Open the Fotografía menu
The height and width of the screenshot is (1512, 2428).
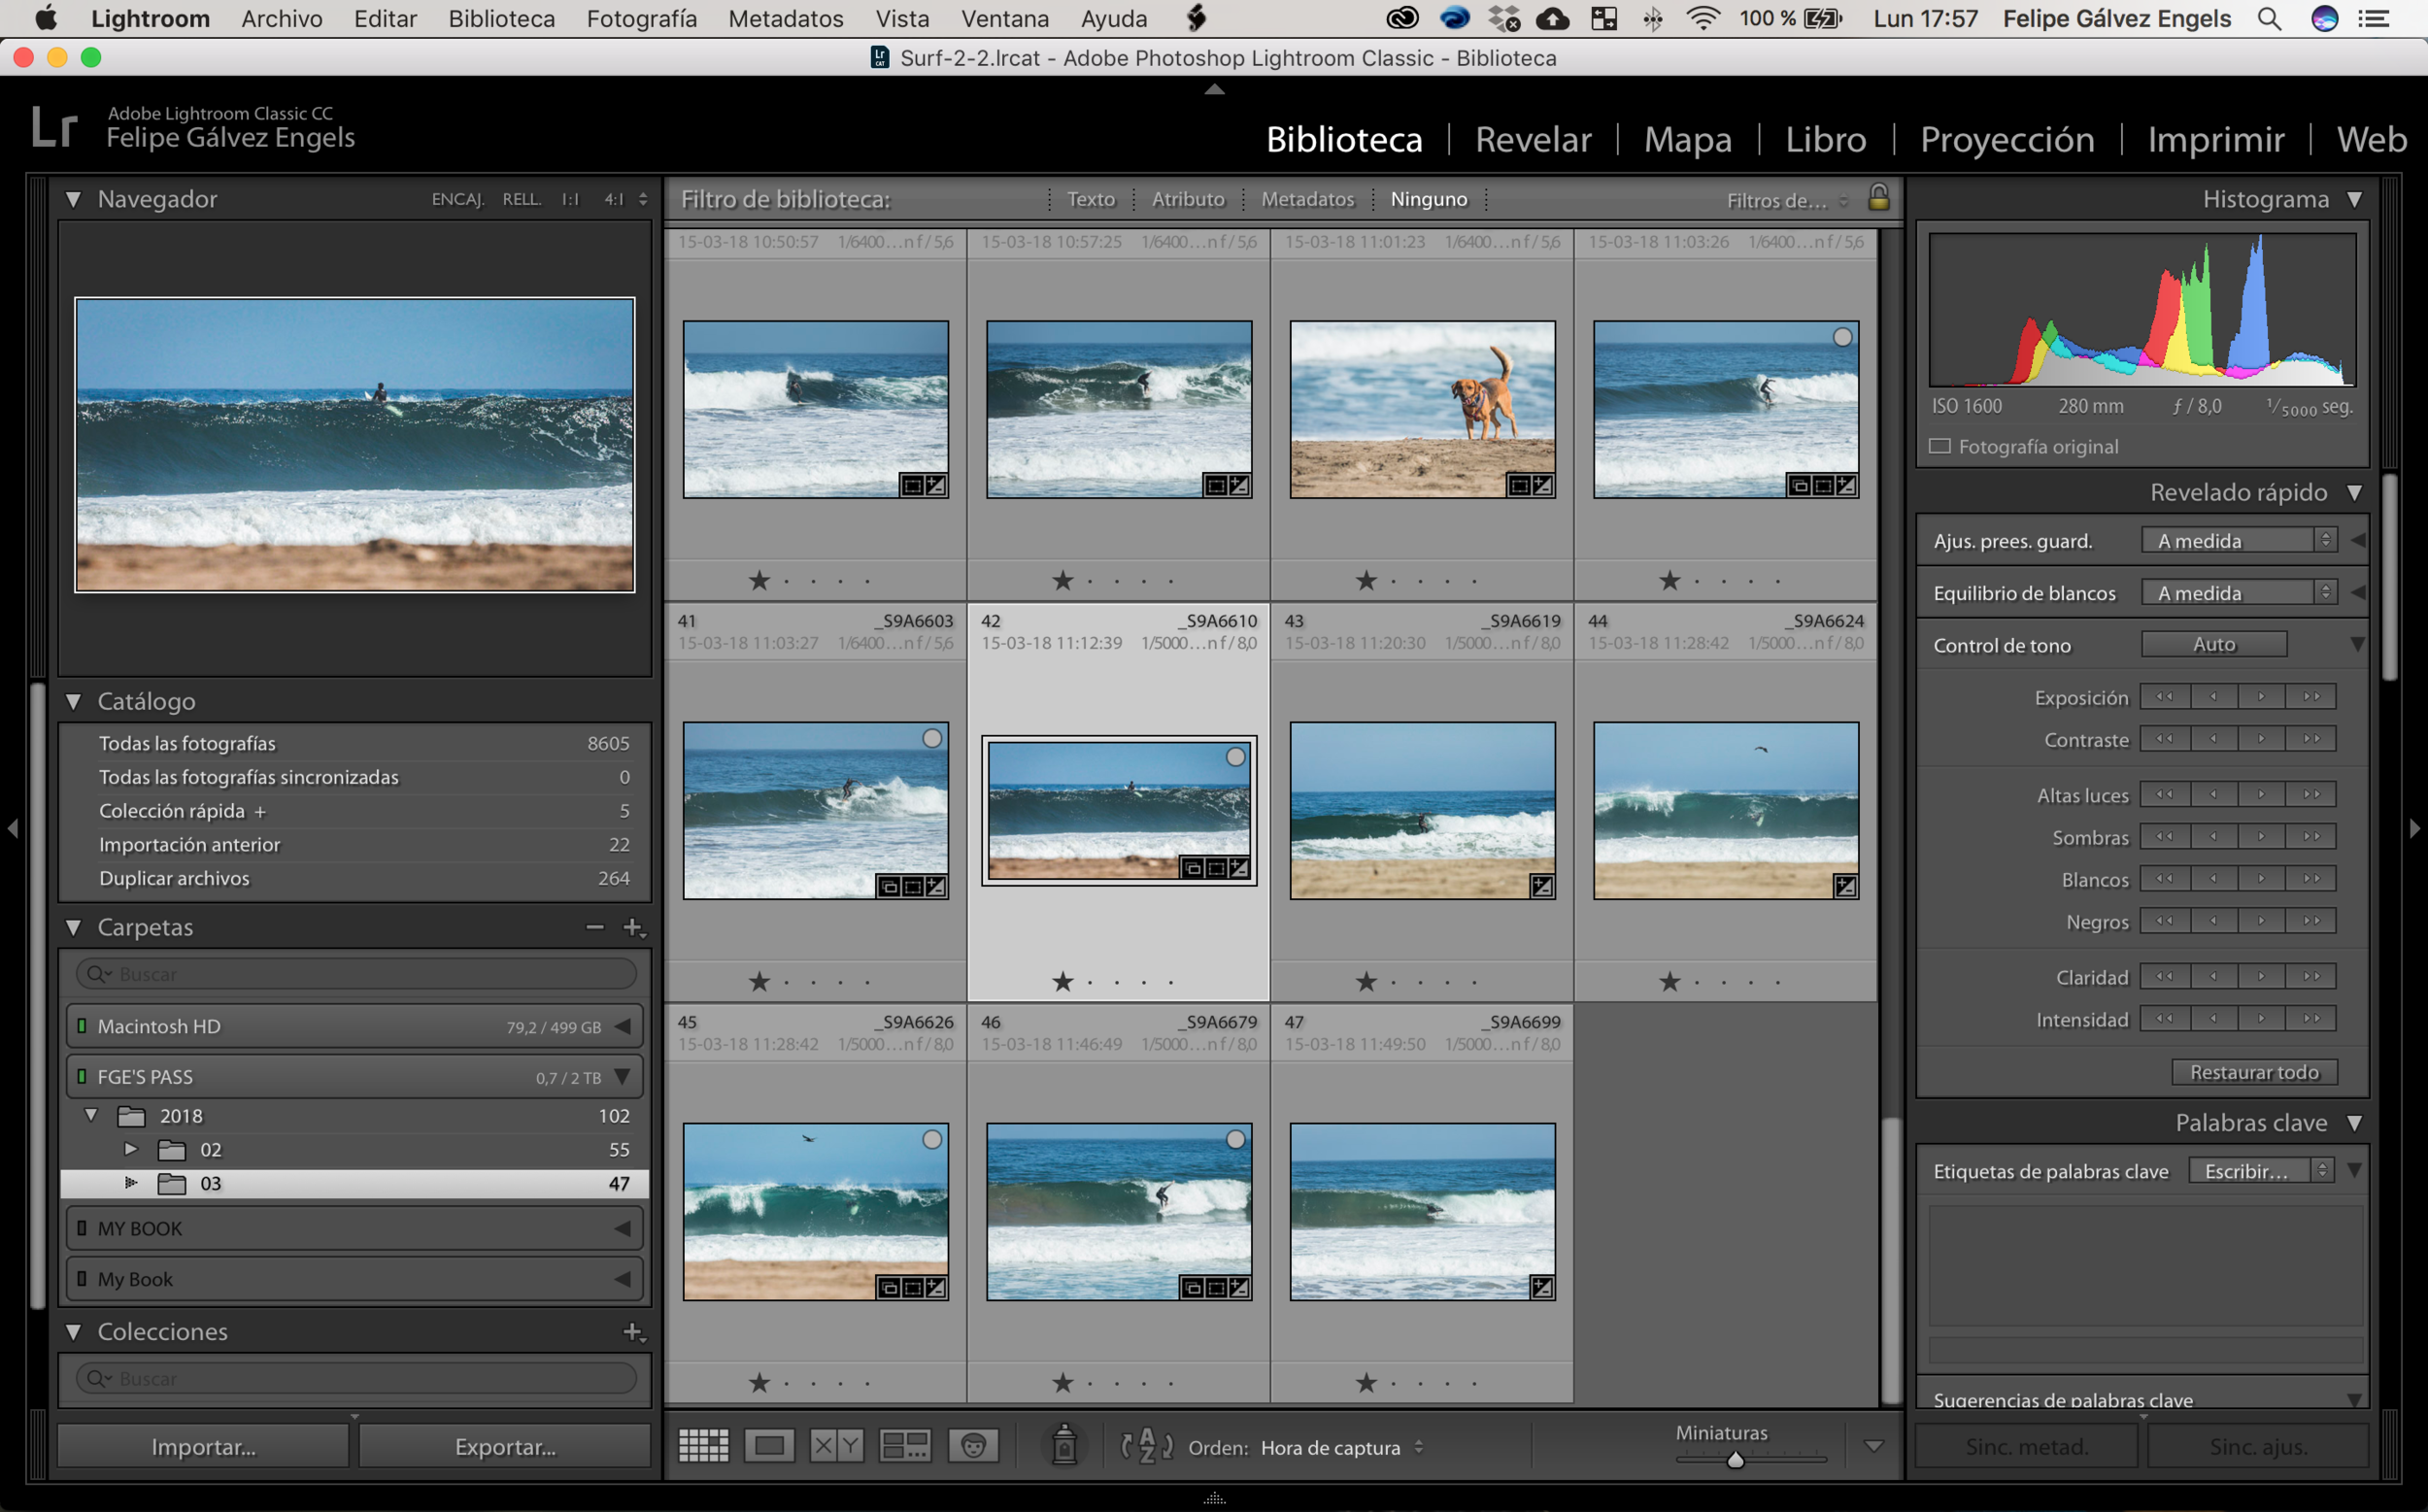click(x=641, y=18)
